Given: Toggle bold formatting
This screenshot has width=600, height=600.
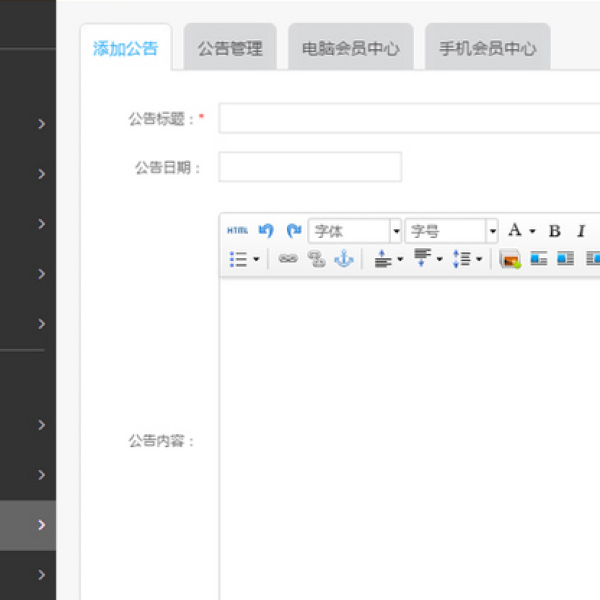Looking at the screenshot, I should point(554,231).
